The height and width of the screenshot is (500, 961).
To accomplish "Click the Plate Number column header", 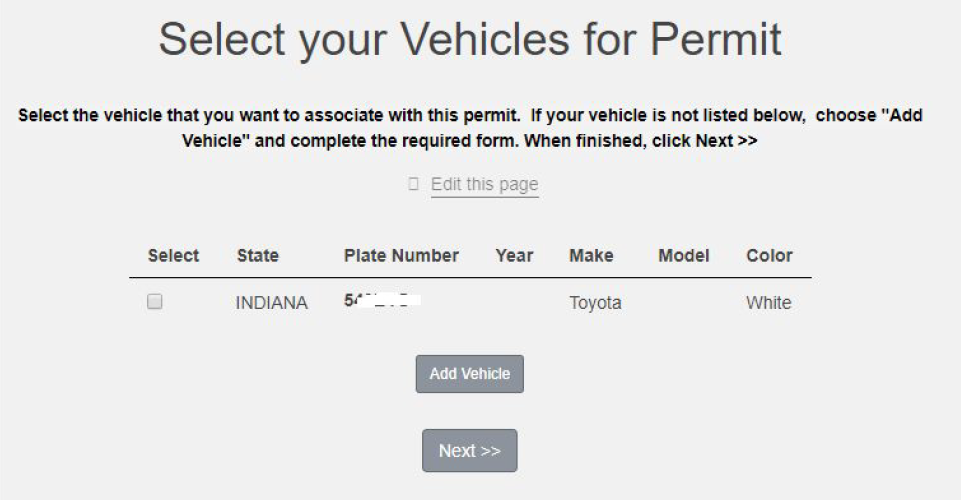I will pyautogui.click(x=401, y=256).
